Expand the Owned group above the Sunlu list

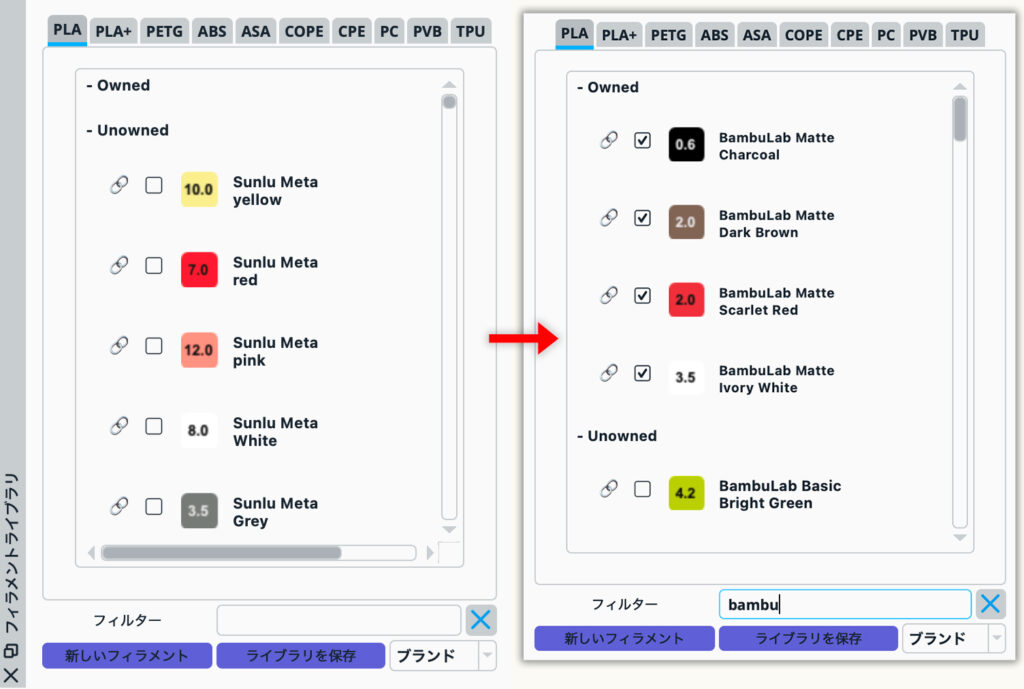click(x=118, y=86)
